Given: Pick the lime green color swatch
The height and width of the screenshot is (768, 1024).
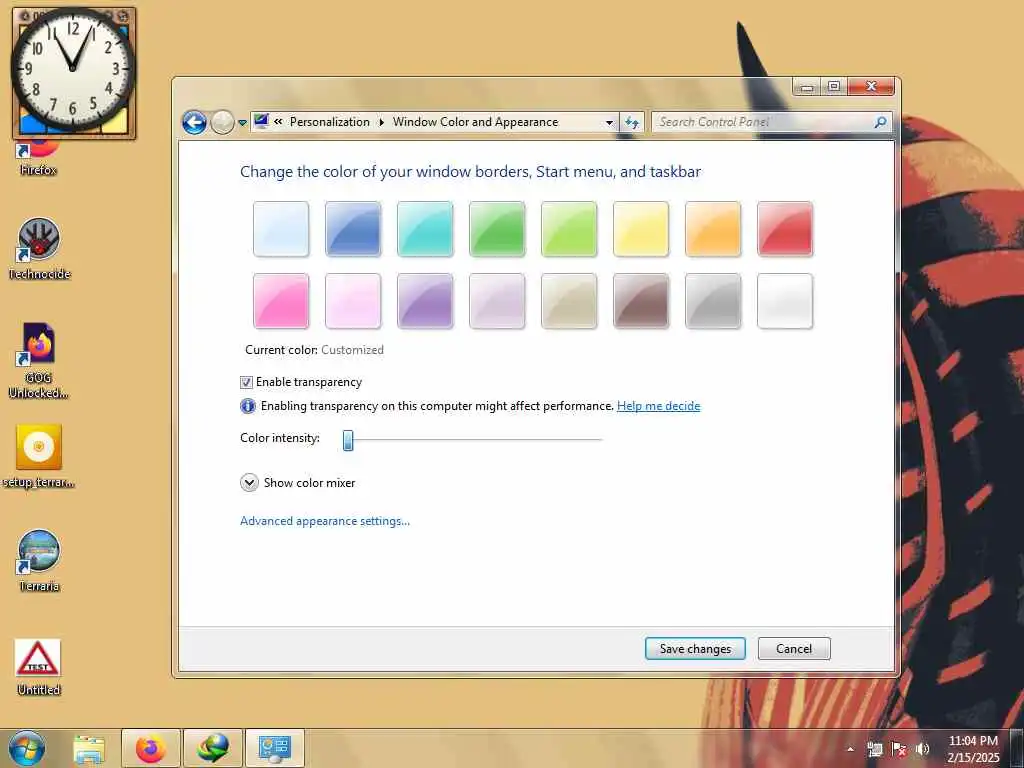Looking at the screenshot, I should point(569,229).
